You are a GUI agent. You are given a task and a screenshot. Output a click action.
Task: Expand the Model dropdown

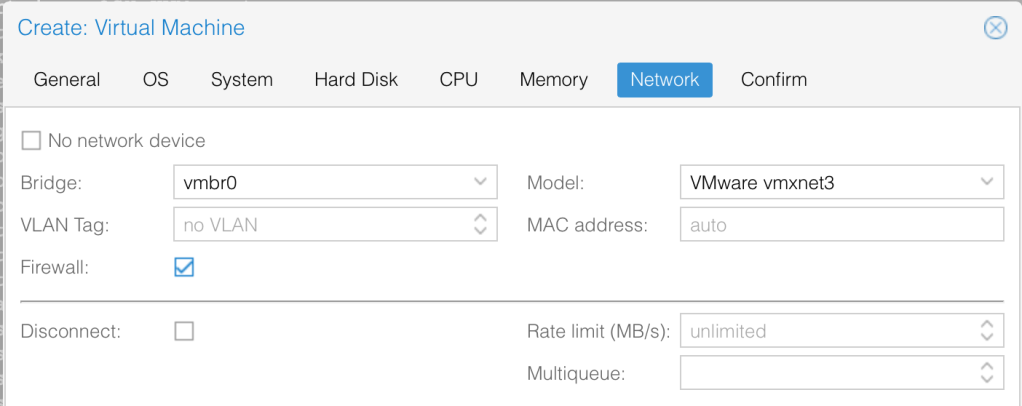[x=986, y=183]
